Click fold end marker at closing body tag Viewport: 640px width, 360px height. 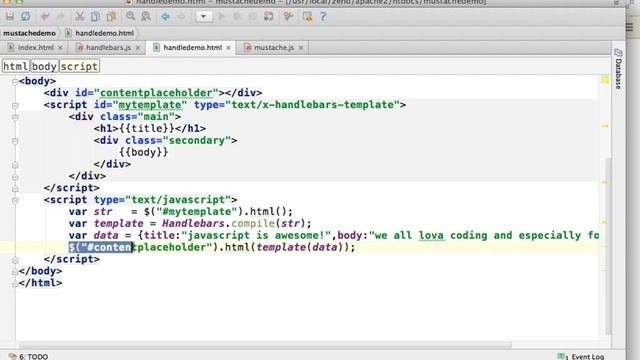click(x=15, y=271)
